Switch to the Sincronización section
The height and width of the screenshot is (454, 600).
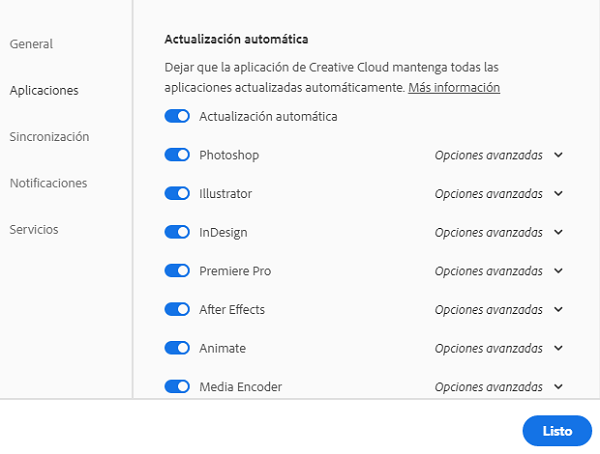(49, 136)
